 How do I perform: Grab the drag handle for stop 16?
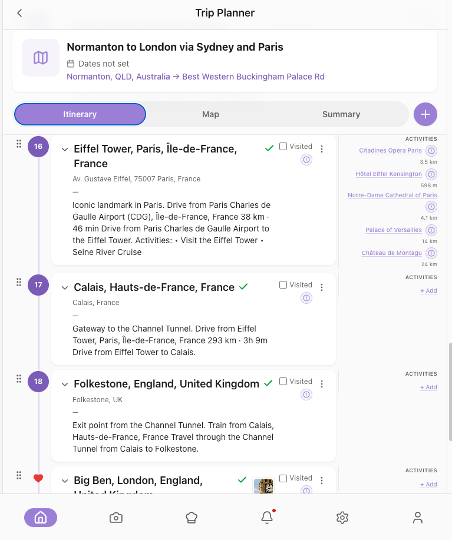coord(19,144)
